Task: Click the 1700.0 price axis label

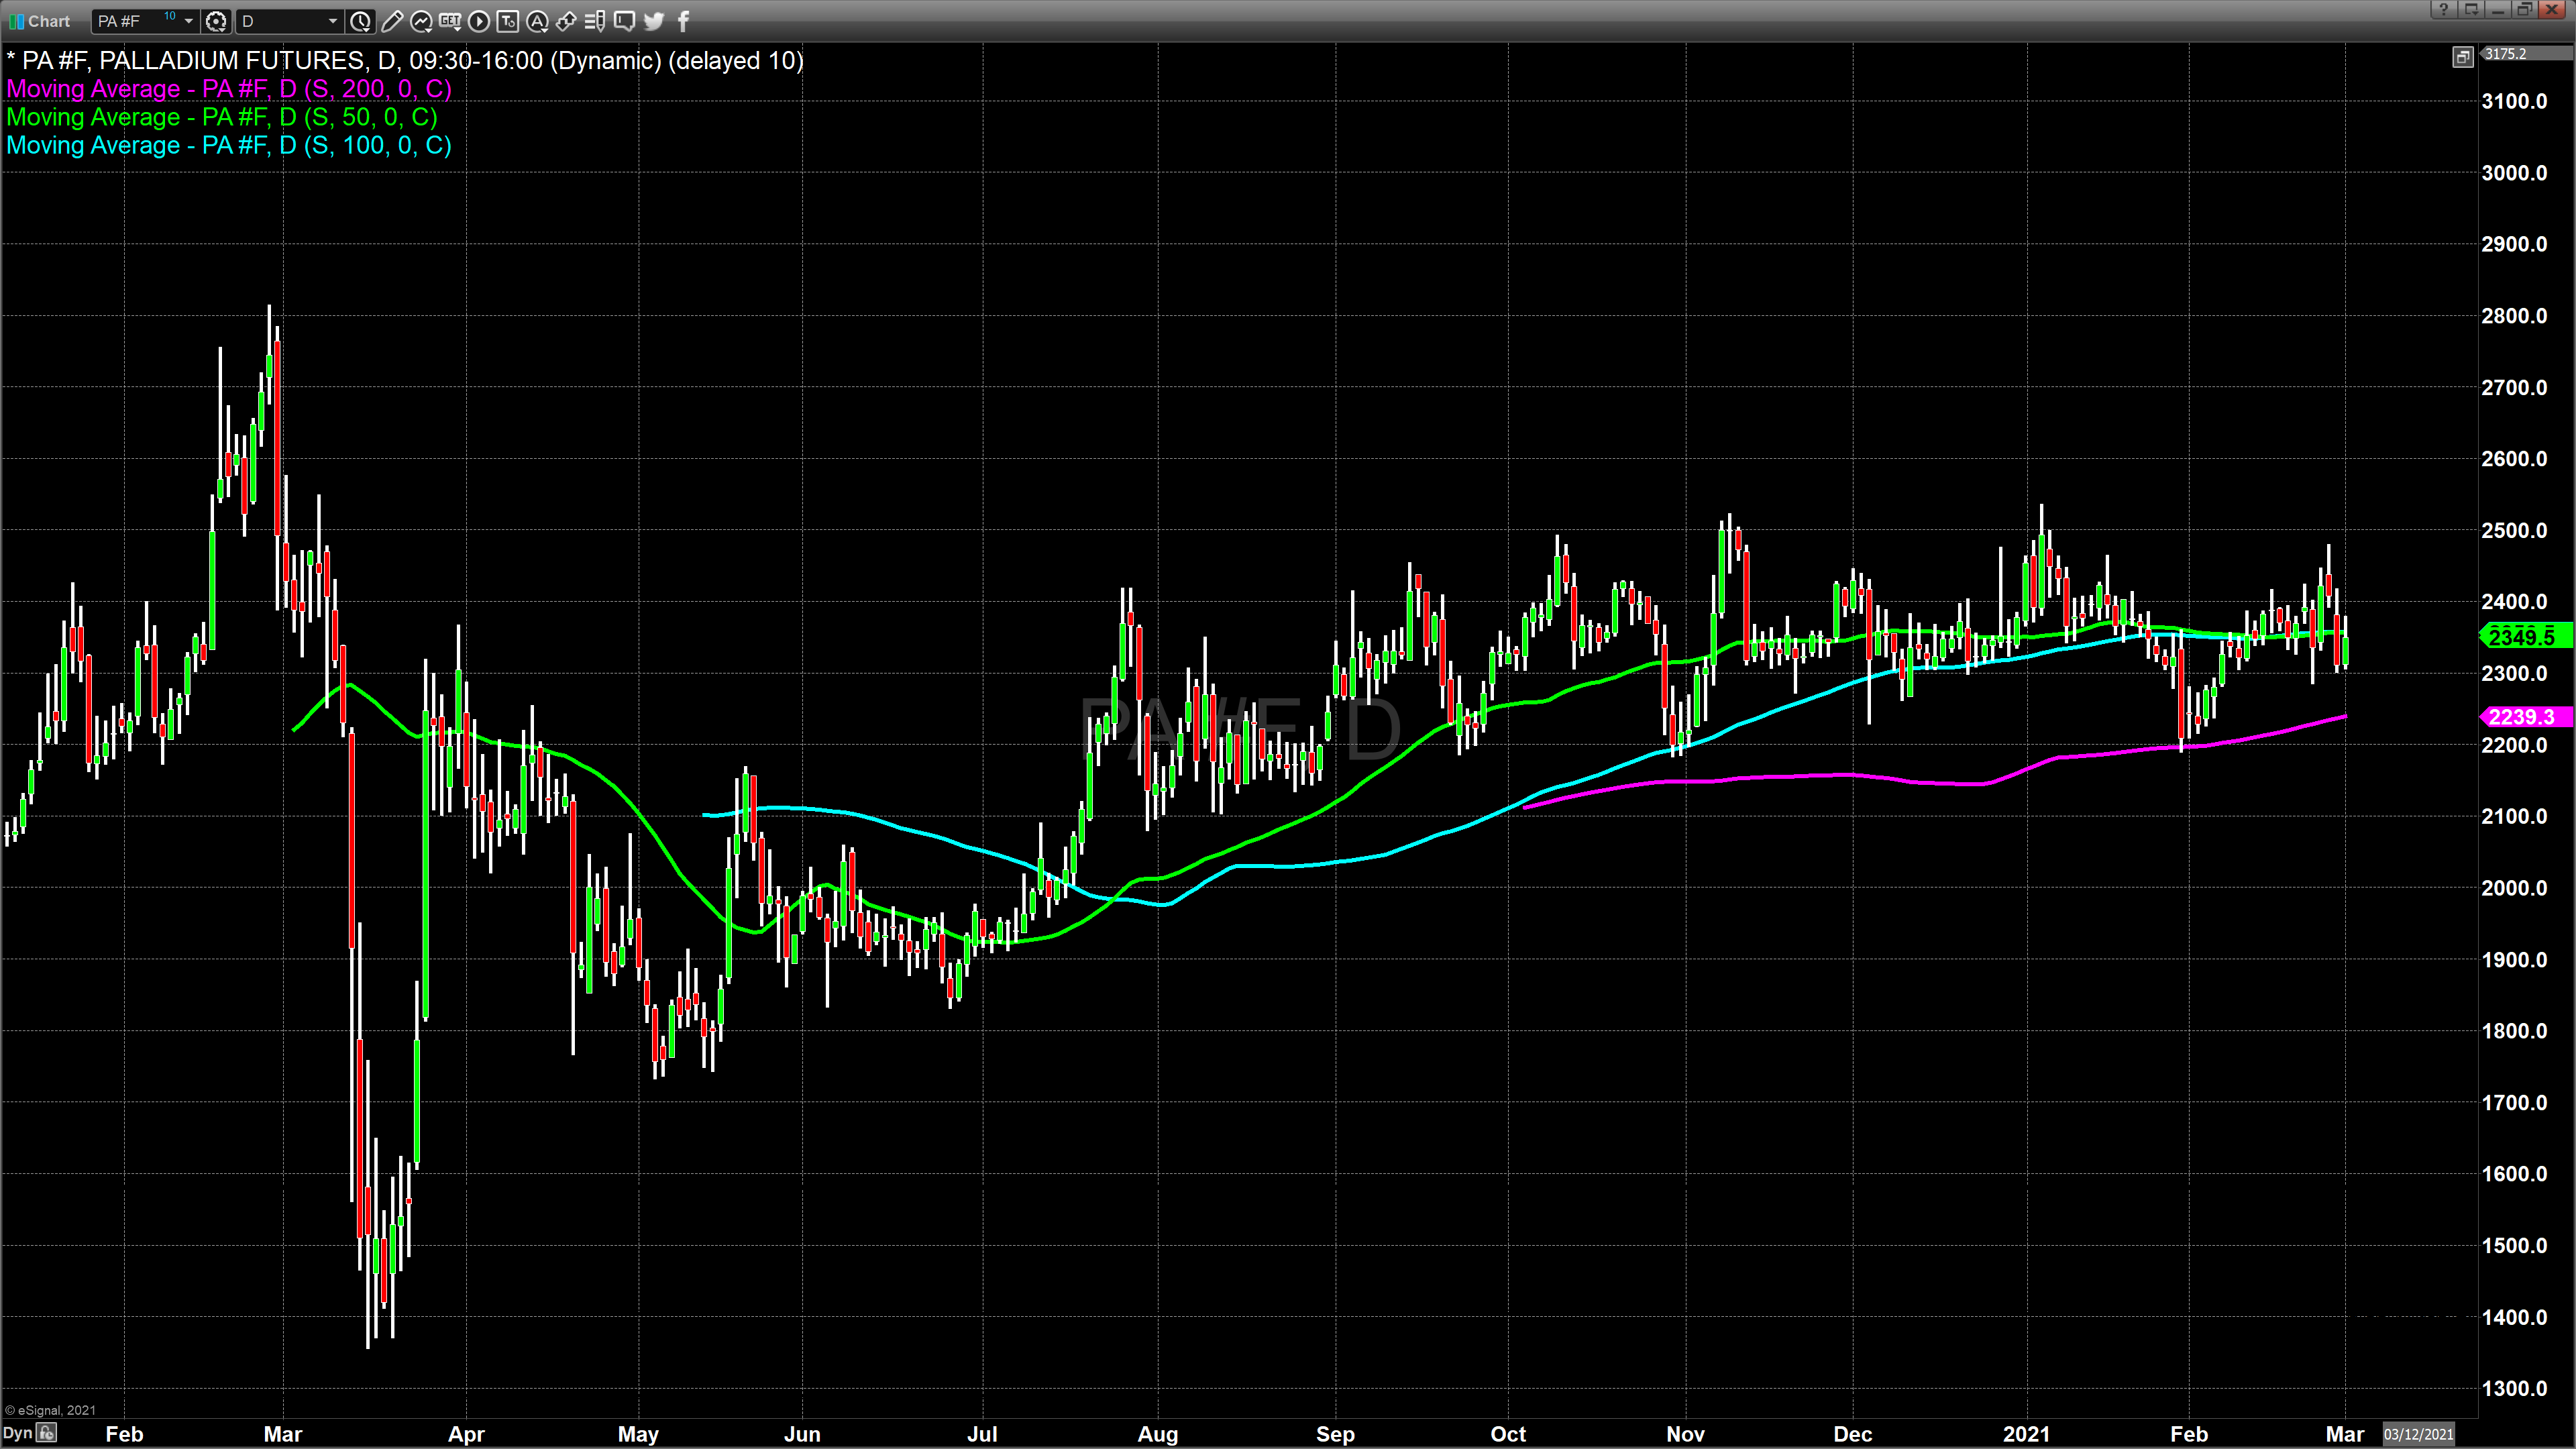Action: (x=2515, y=1102)
